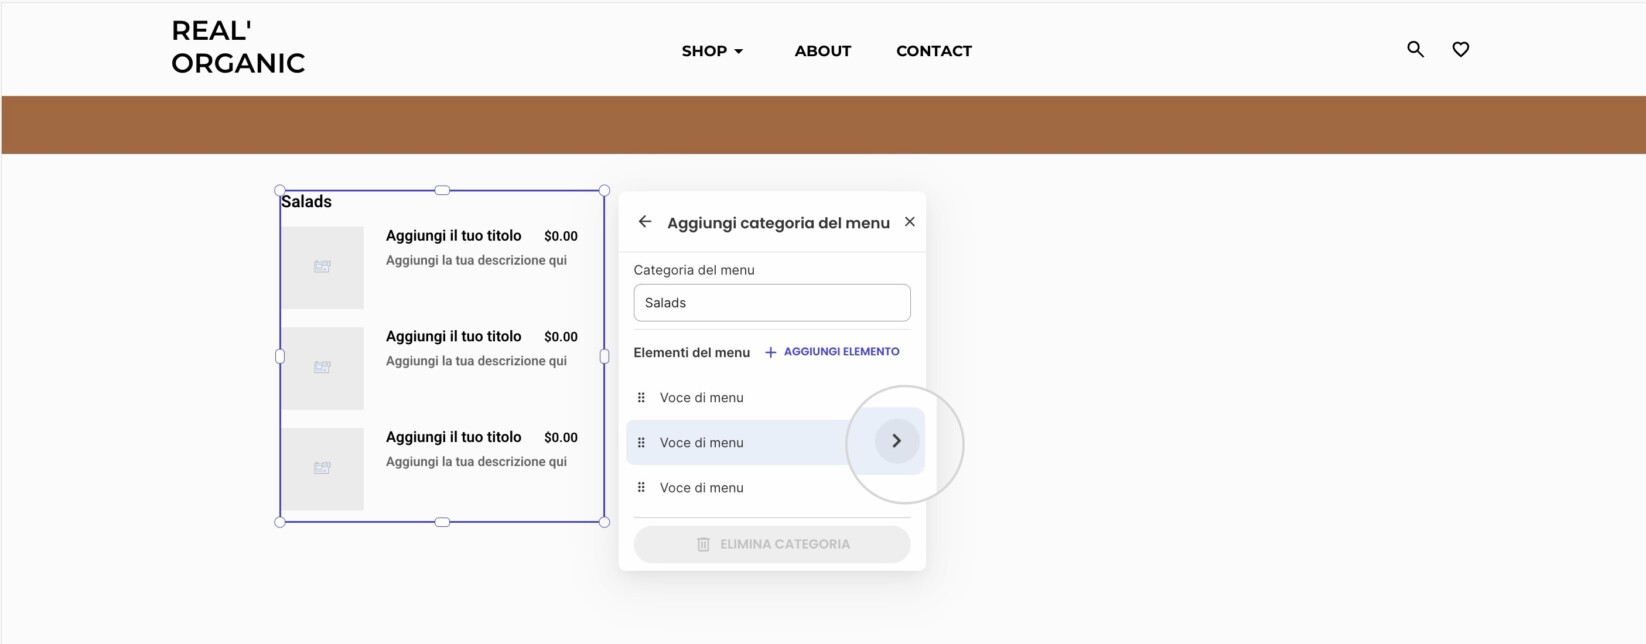Click the third item's $0.00 price

click(x=561, y=437)
